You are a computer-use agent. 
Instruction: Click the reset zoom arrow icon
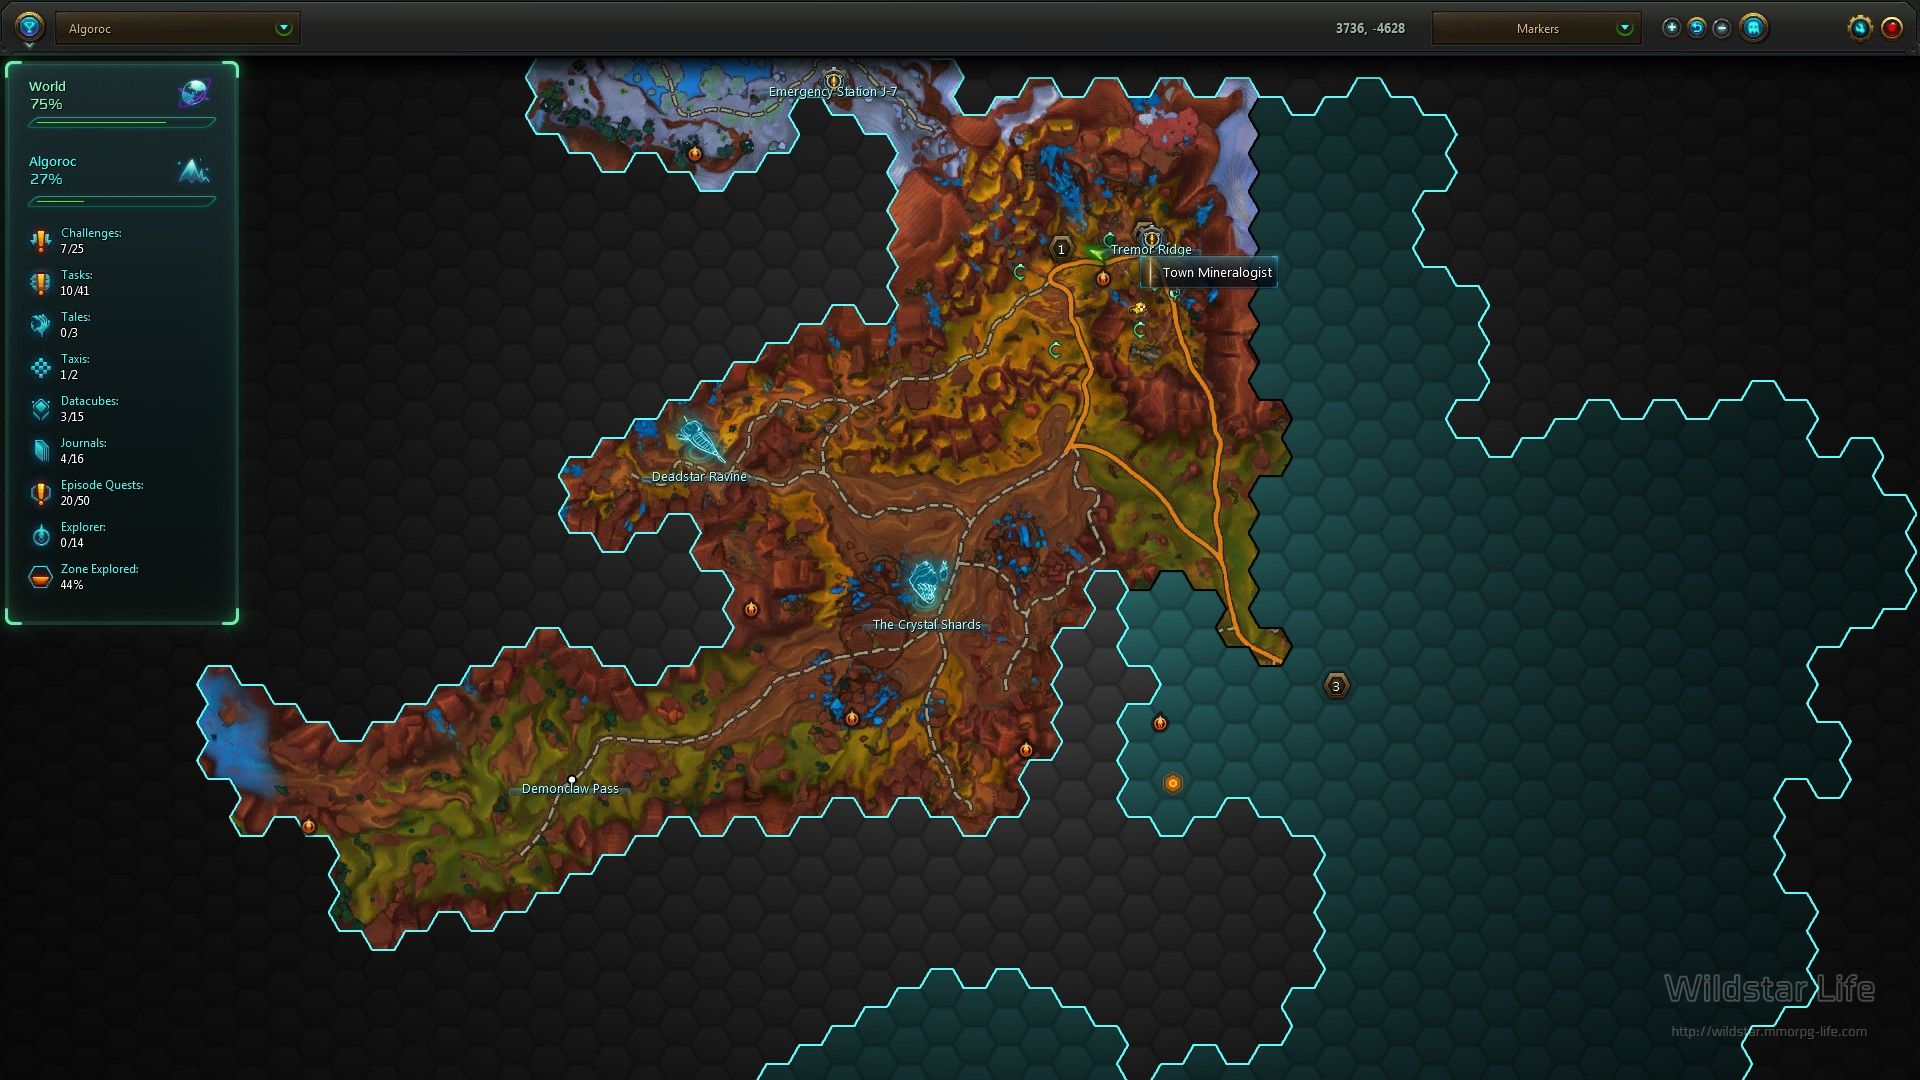pyautogui.click(x=1696, y=28)
